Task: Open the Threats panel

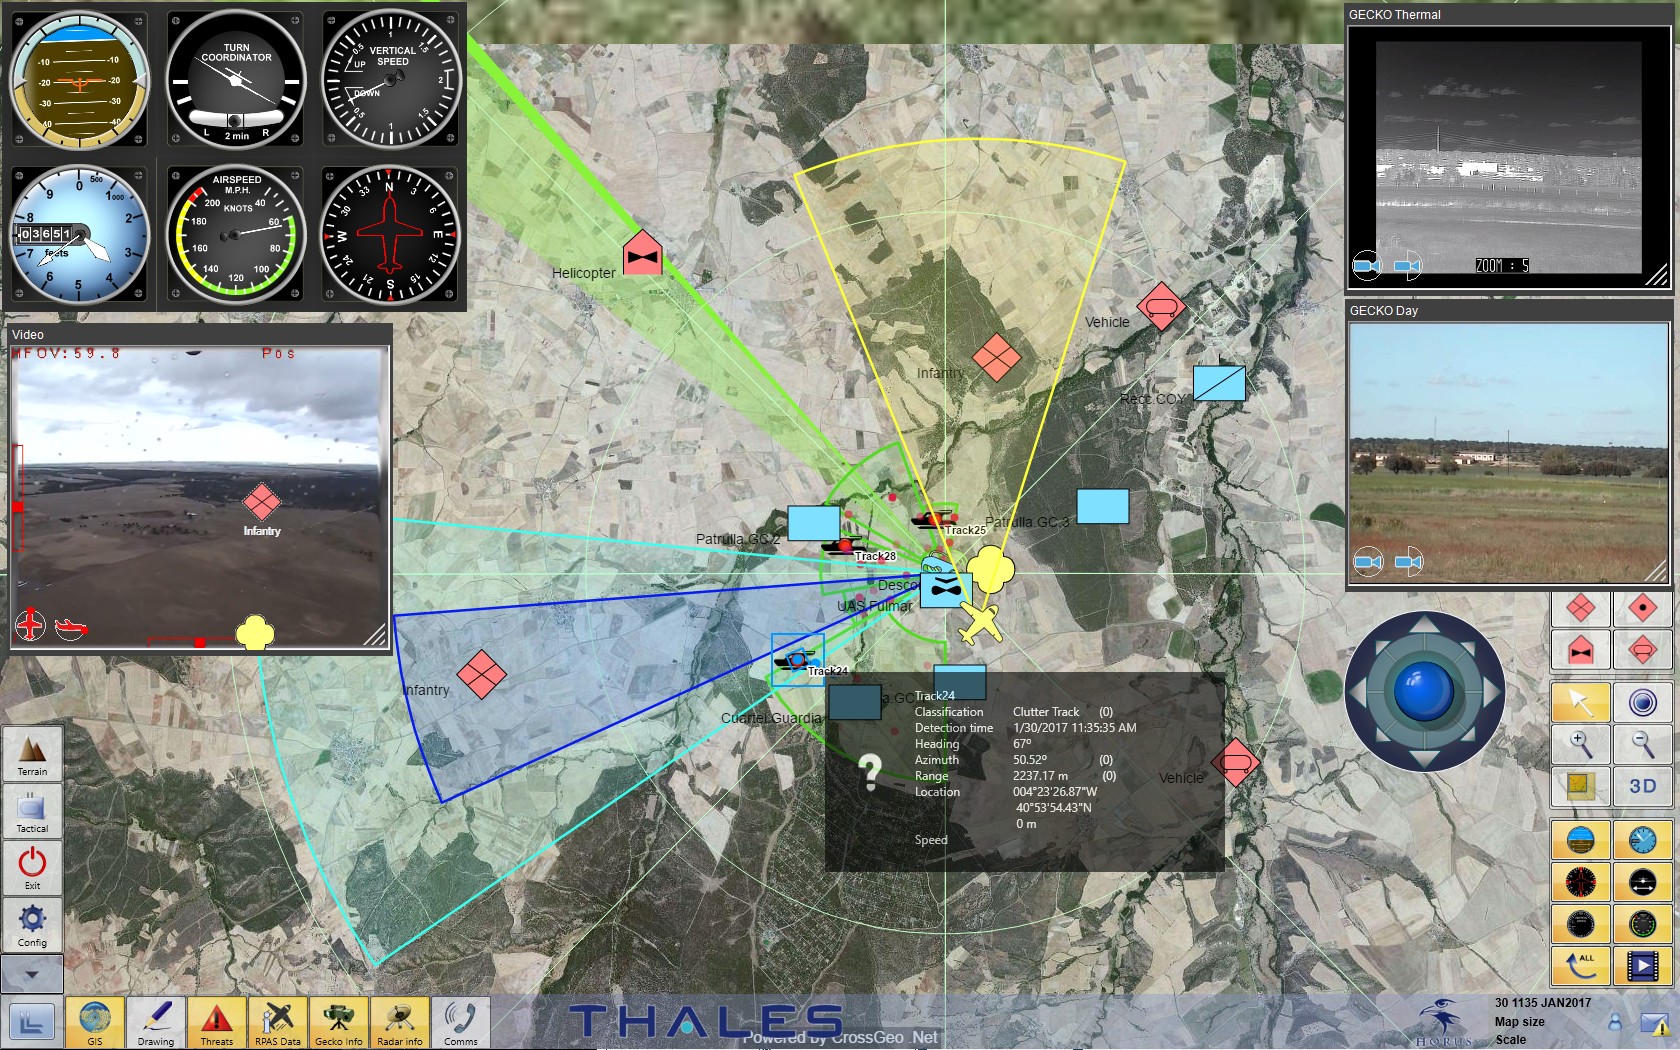Action: pos(216,1022)
